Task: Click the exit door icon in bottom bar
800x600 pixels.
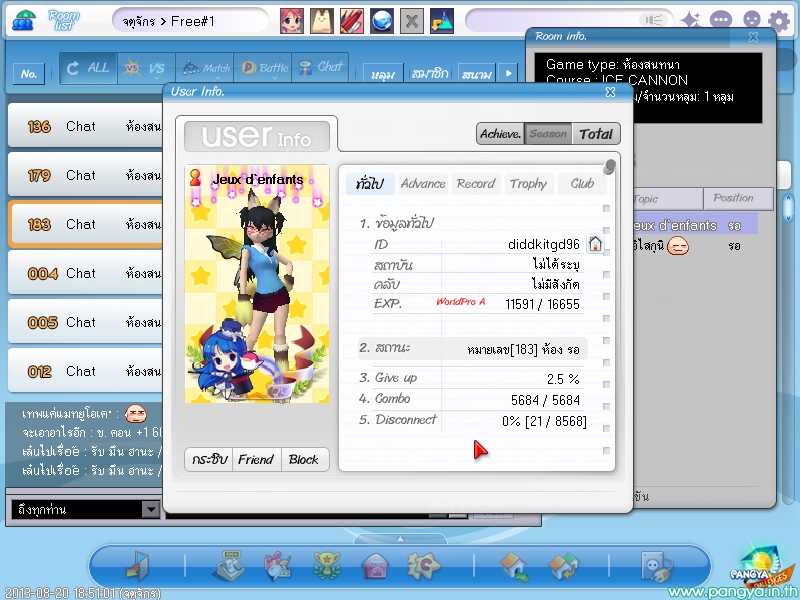Action: point(138,565)
